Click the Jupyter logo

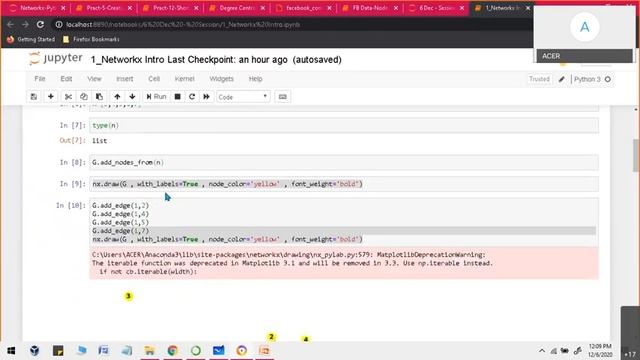56,59
